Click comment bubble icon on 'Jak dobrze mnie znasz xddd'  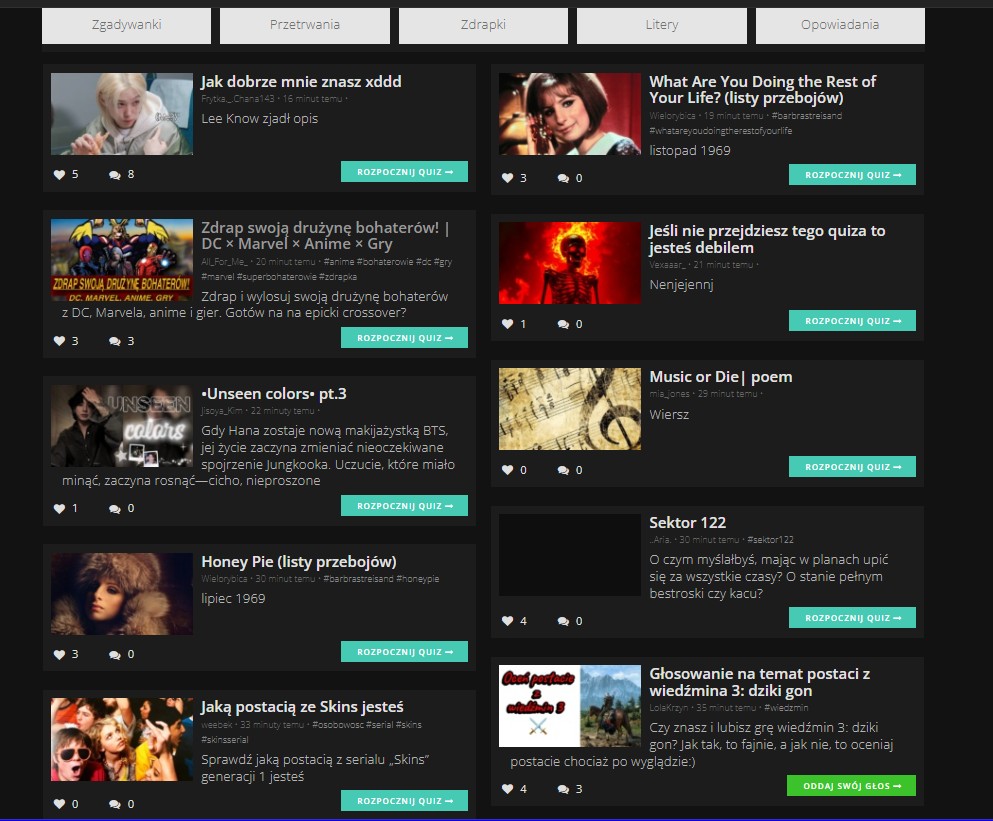(x=115, y=175)
